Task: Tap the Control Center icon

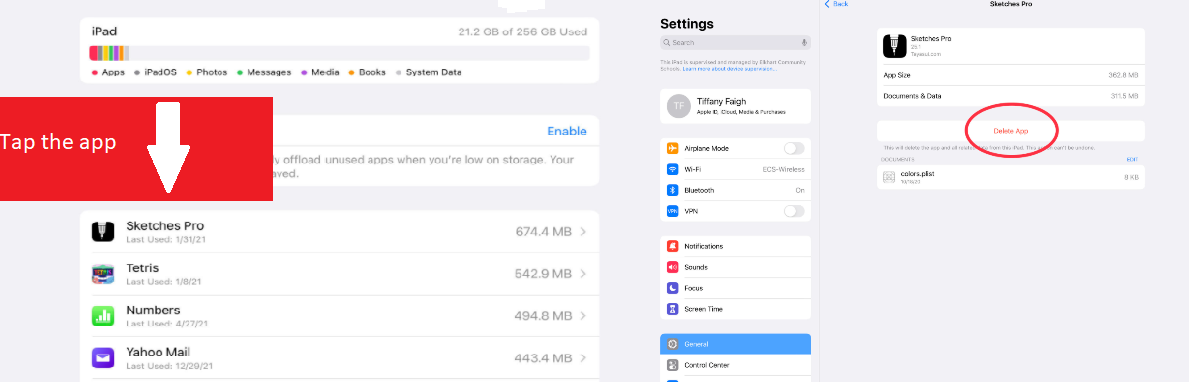Action: [673, 365]
